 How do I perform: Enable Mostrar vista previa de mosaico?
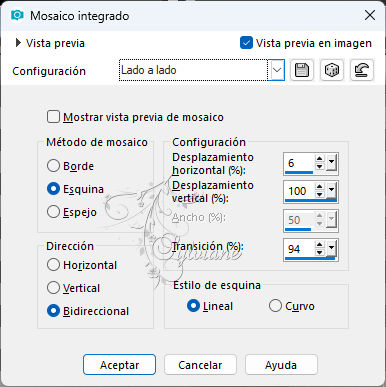pos(53,117)
